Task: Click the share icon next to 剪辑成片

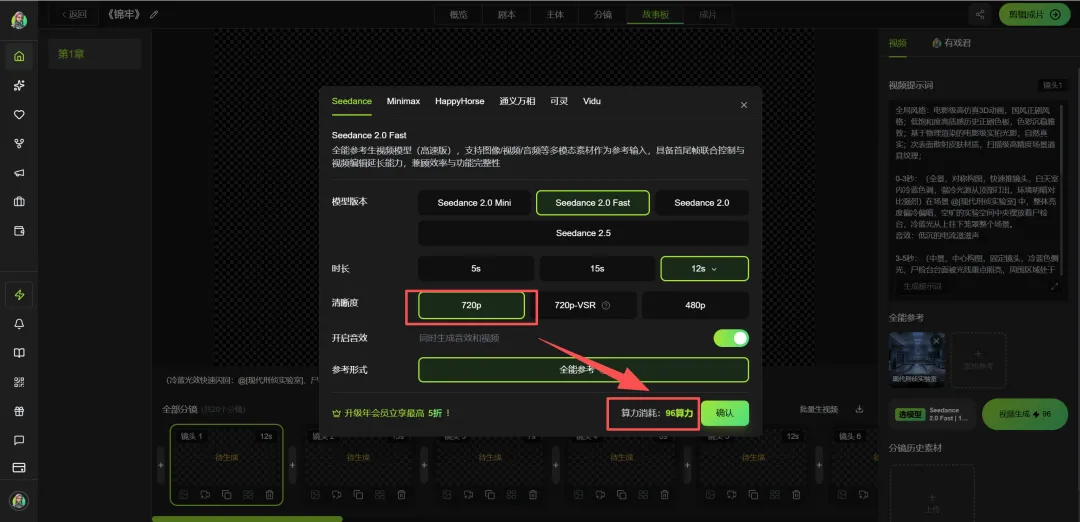Action: click(979, 14)
